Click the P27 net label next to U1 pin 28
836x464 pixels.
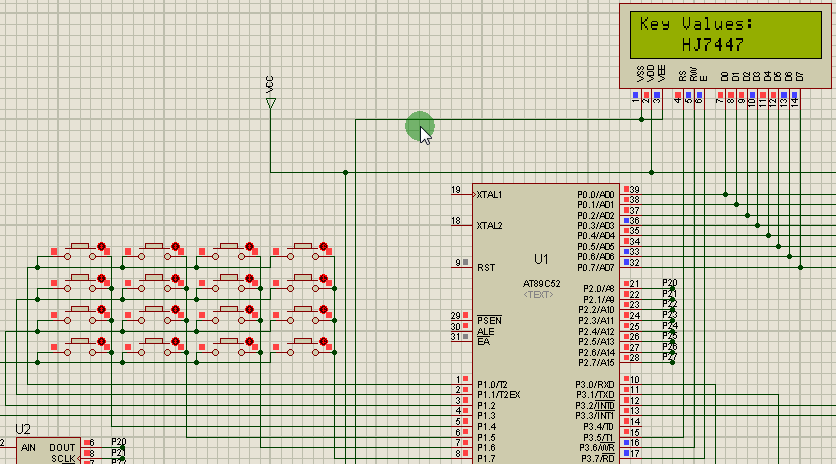(x=670, y=357)
